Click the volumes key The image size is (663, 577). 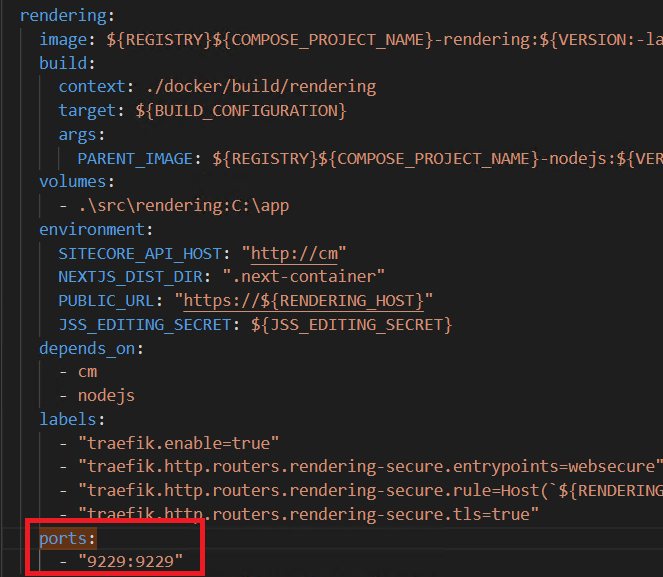click(73, 182)
